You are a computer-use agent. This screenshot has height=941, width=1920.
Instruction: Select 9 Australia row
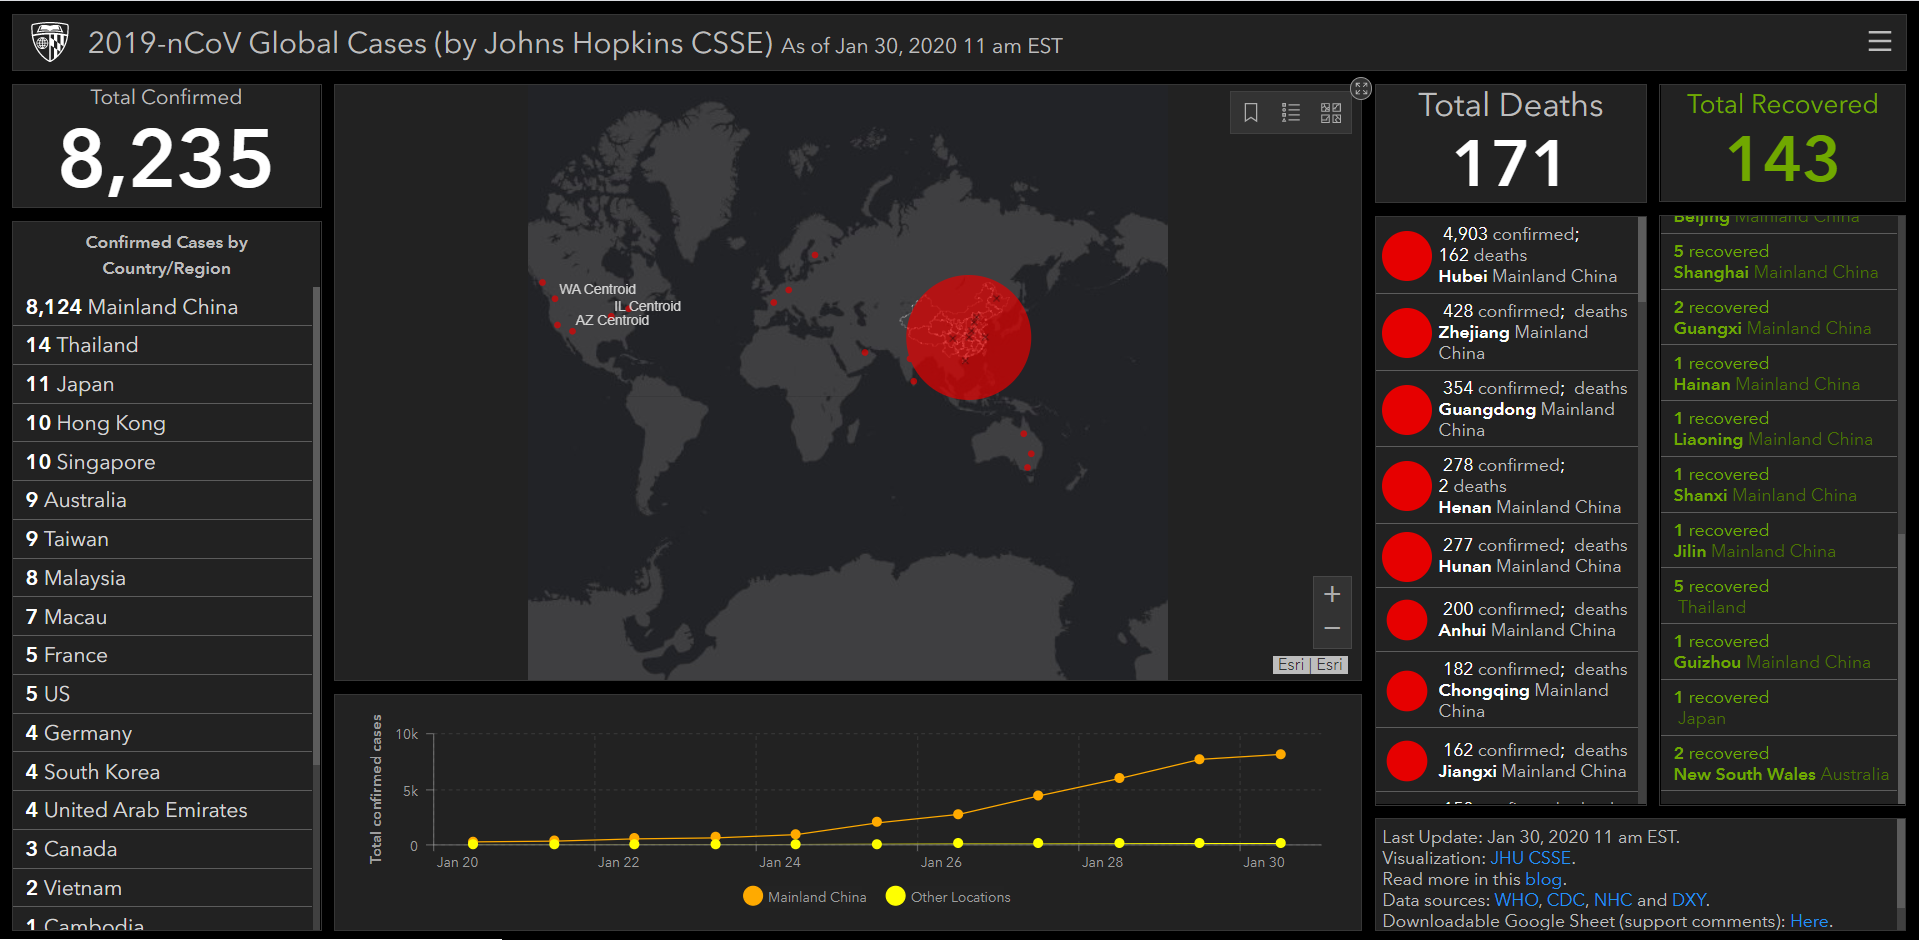coord(163,500)
